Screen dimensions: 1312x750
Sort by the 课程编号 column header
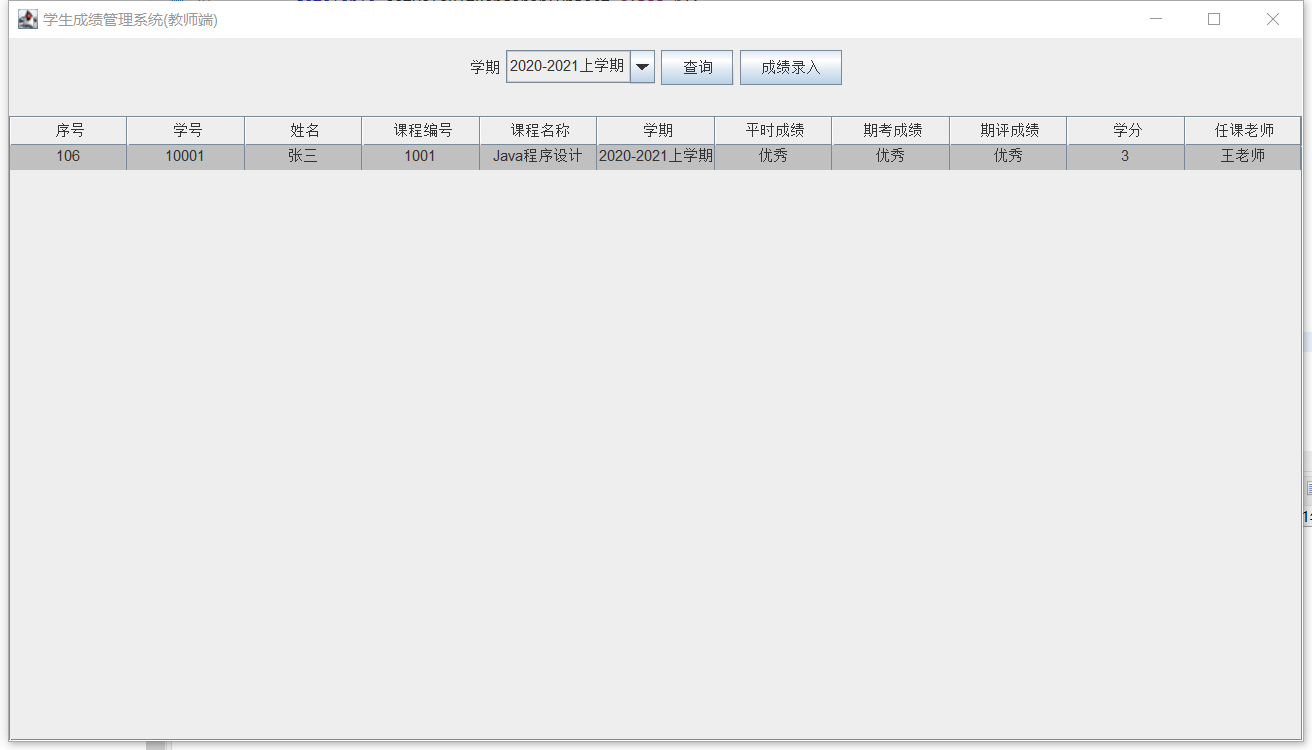coord(421,130)
